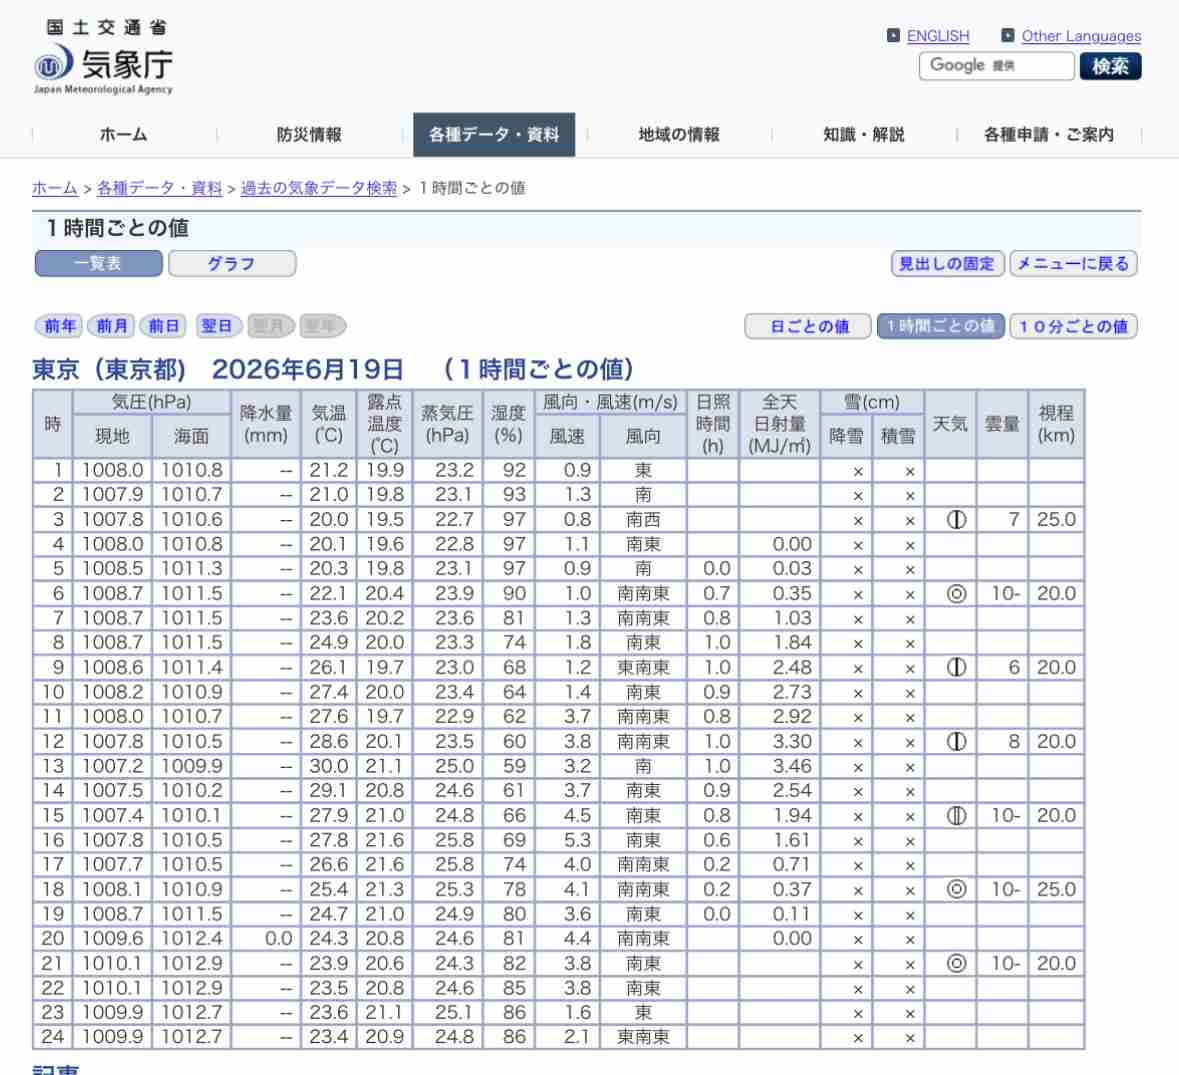Open the 知識・解説 navigation menu item
Screen dimensions: 1179x1075
[864, 135]
